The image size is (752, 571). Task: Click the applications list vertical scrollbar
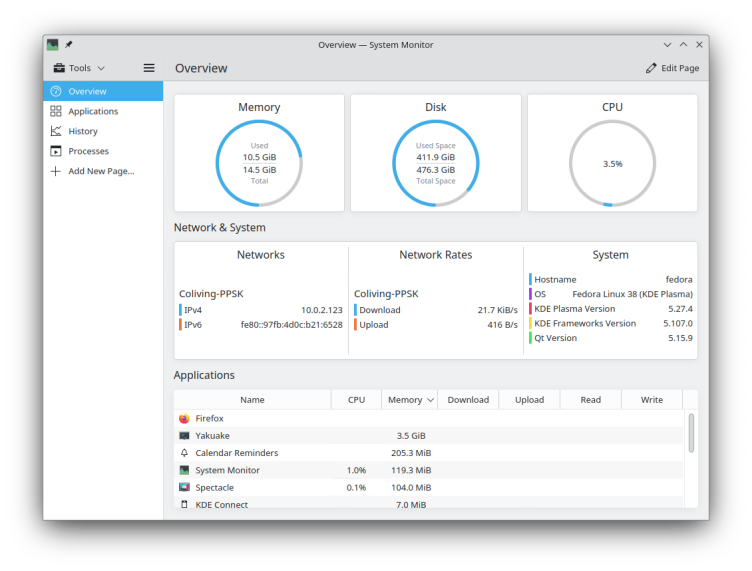[691, 433]
